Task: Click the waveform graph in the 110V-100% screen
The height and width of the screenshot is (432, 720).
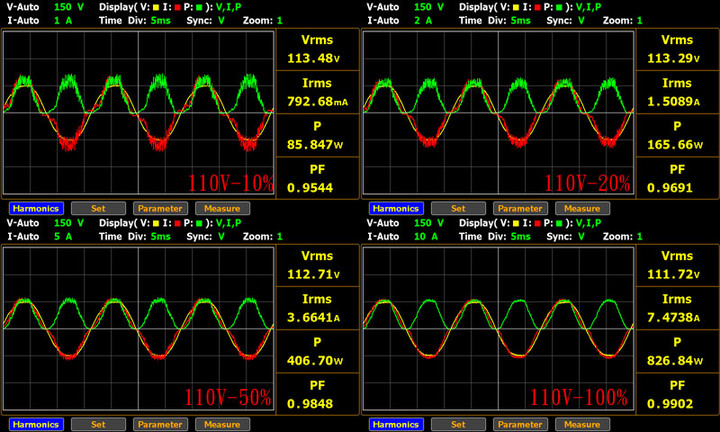Action: tap(498, 328)
